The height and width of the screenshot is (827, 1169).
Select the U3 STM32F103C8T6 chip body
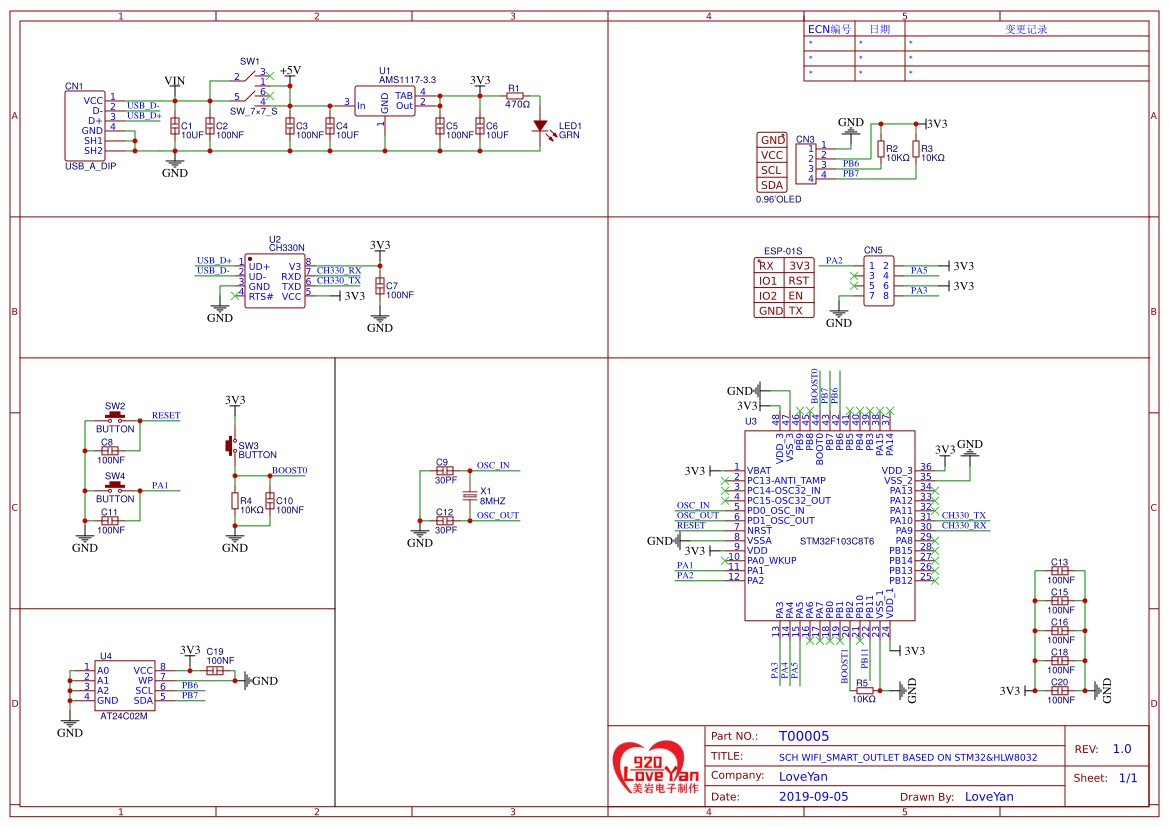[x=830, y=525]
